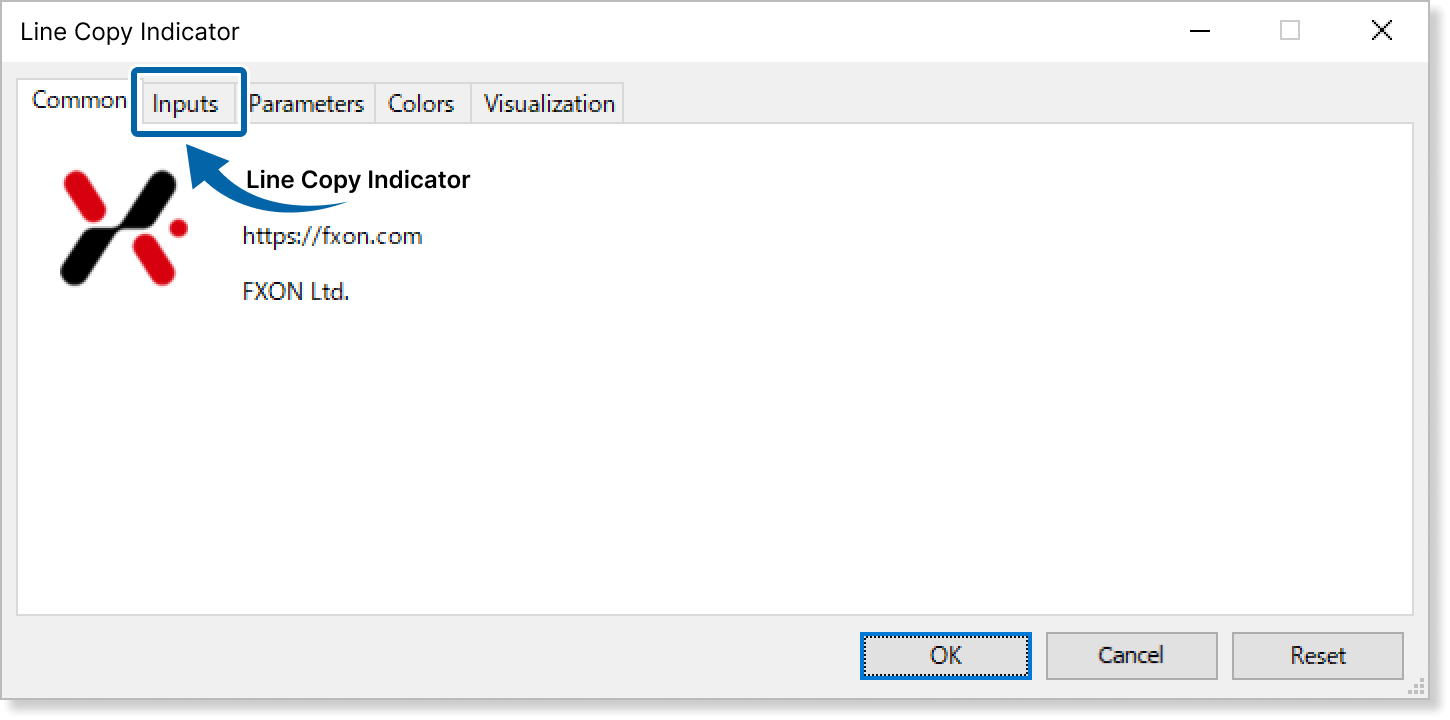Click the blue curved arrow annotation

pos(250,190)
